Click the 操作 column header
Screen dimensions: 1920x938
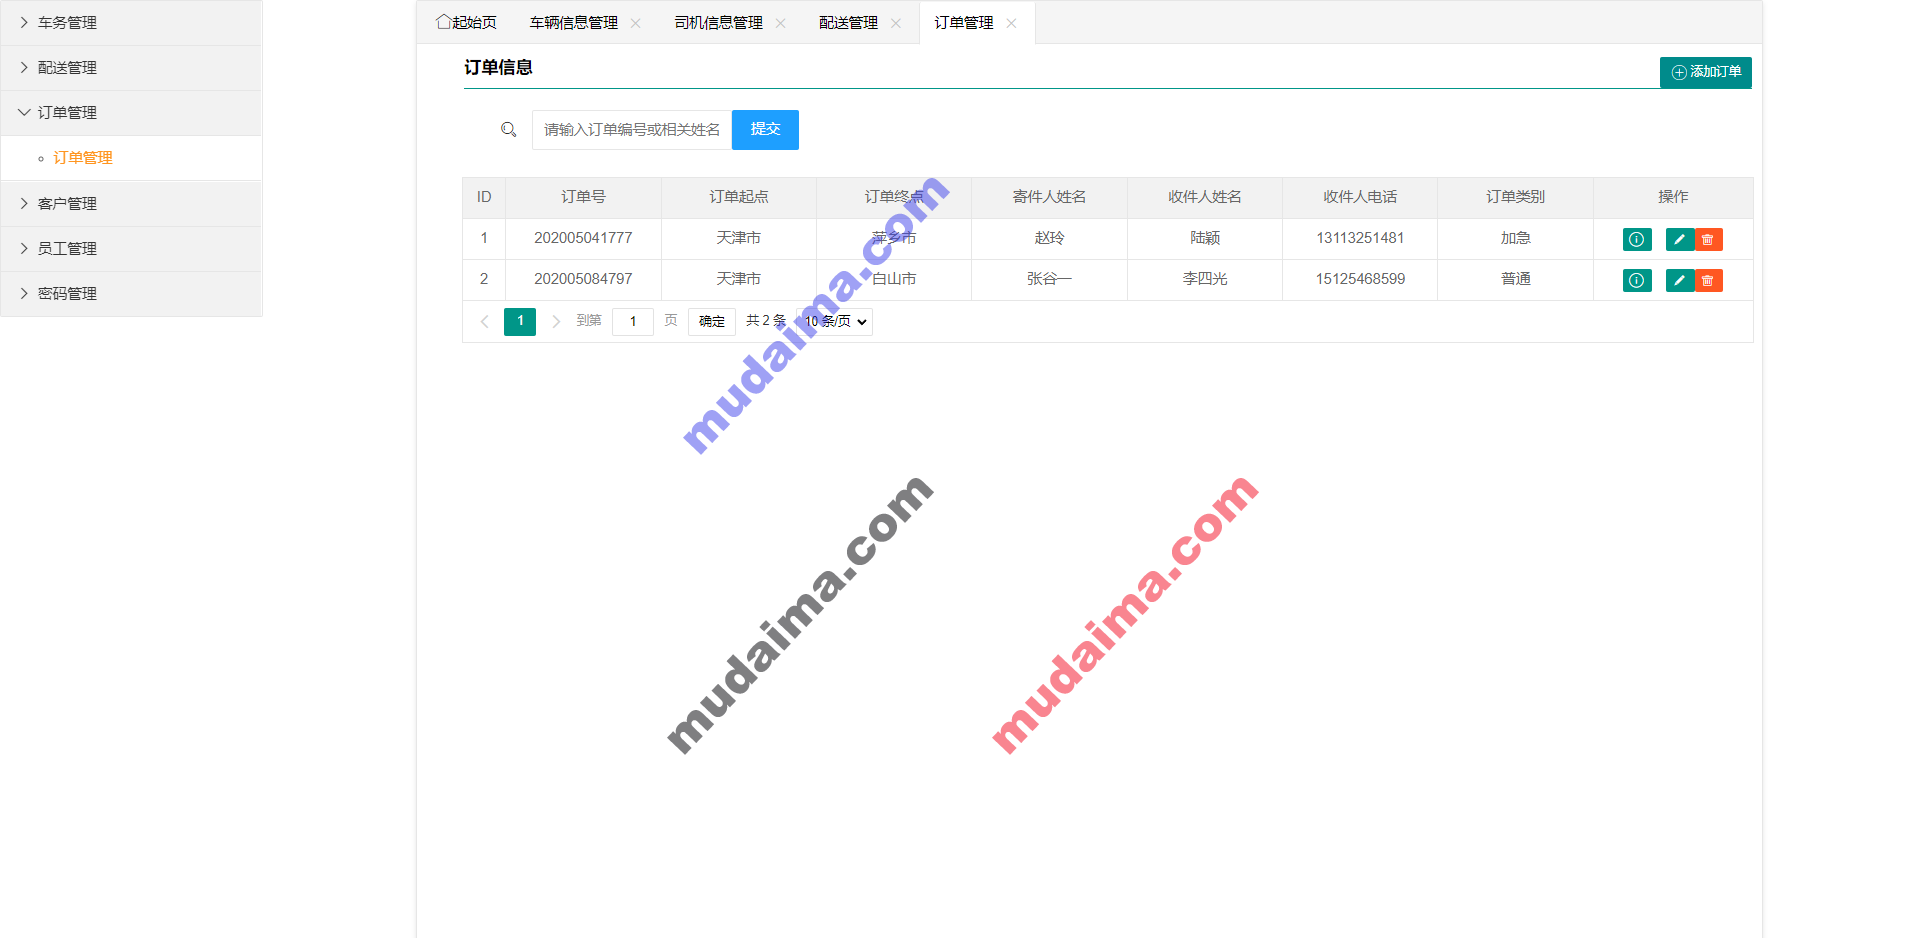pyautogui.click(x=1673, y=197)
